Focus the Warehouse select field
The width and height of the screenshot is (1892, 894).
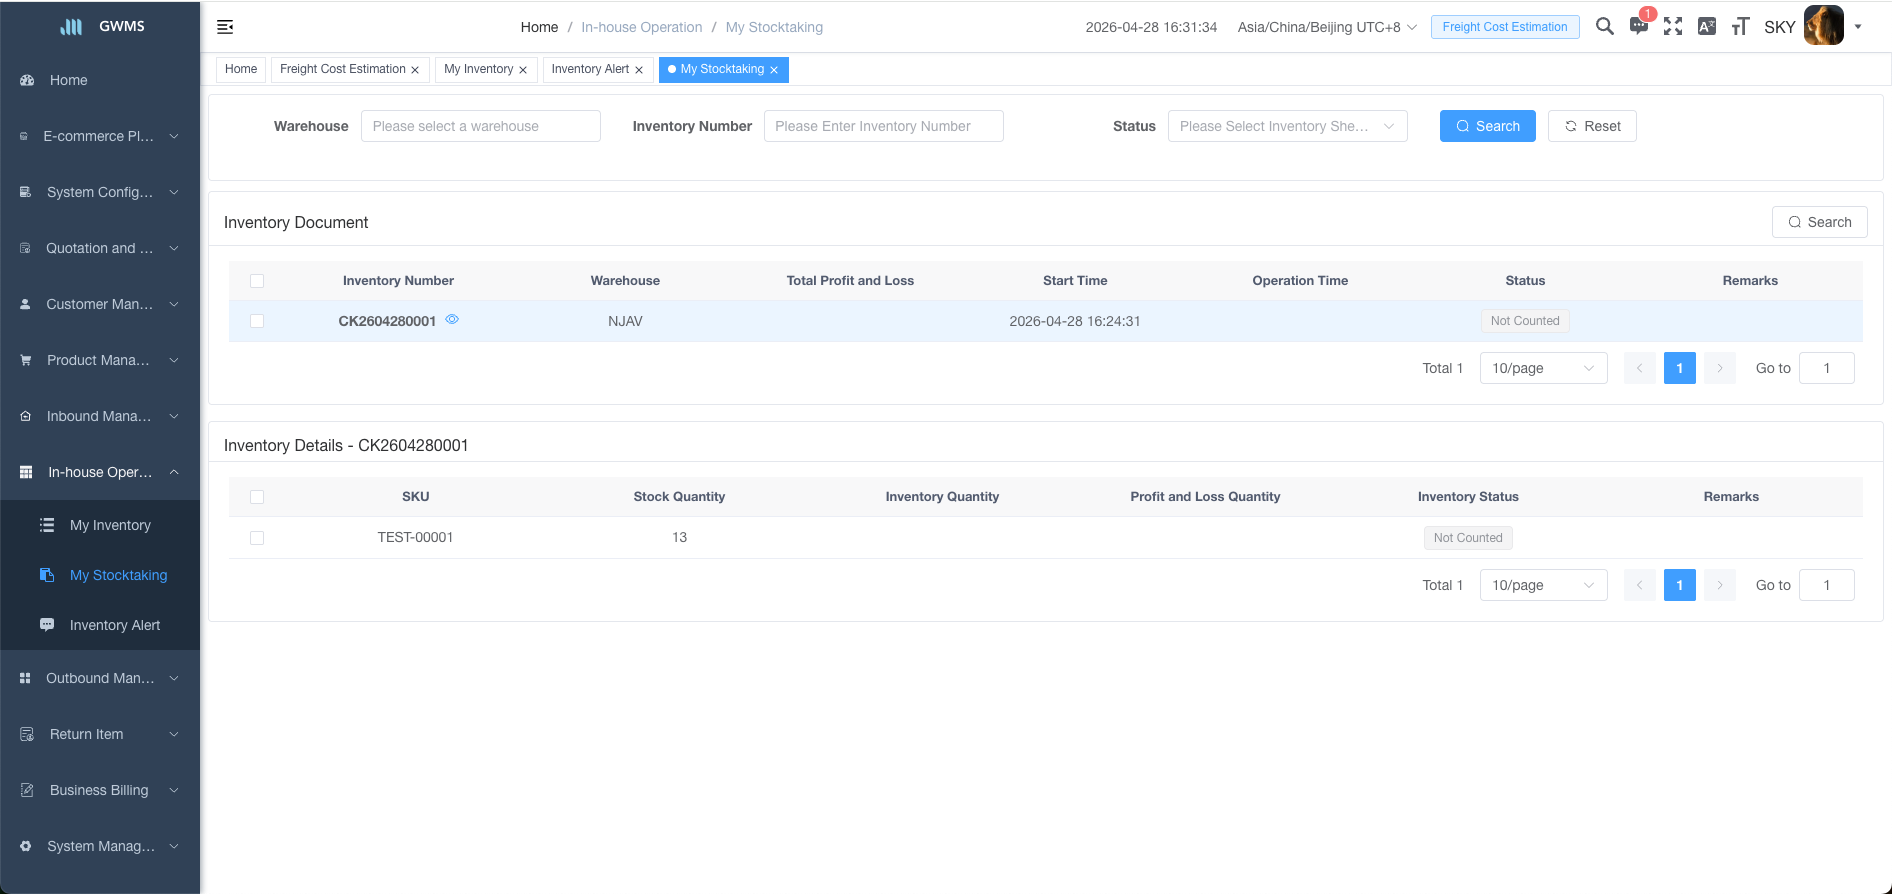[480, 126]
